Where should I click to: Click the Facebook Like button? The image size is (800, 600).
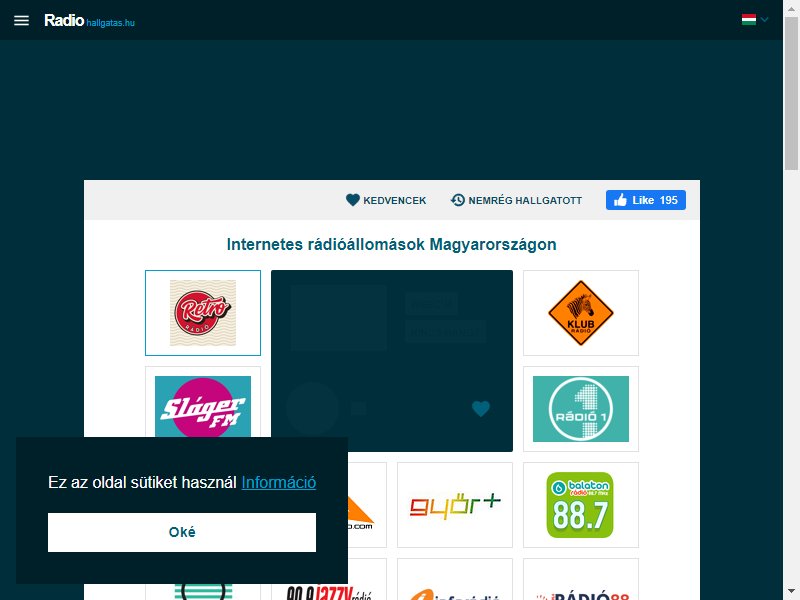[x=645, y=200]
